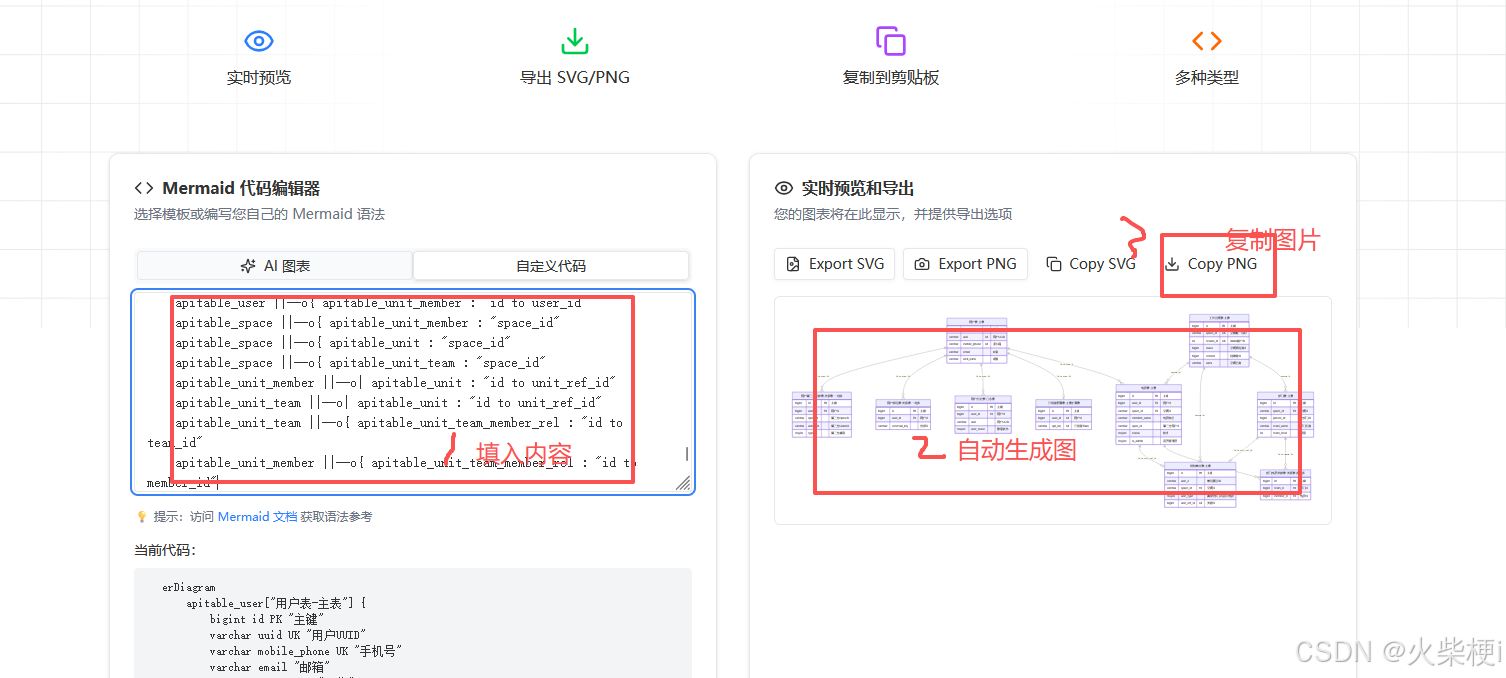Click the sparkle icon on the AI 图表 tab
The width and height of the screenshot is (1506, 678).
pyautogui.click(x=246, y=265)
